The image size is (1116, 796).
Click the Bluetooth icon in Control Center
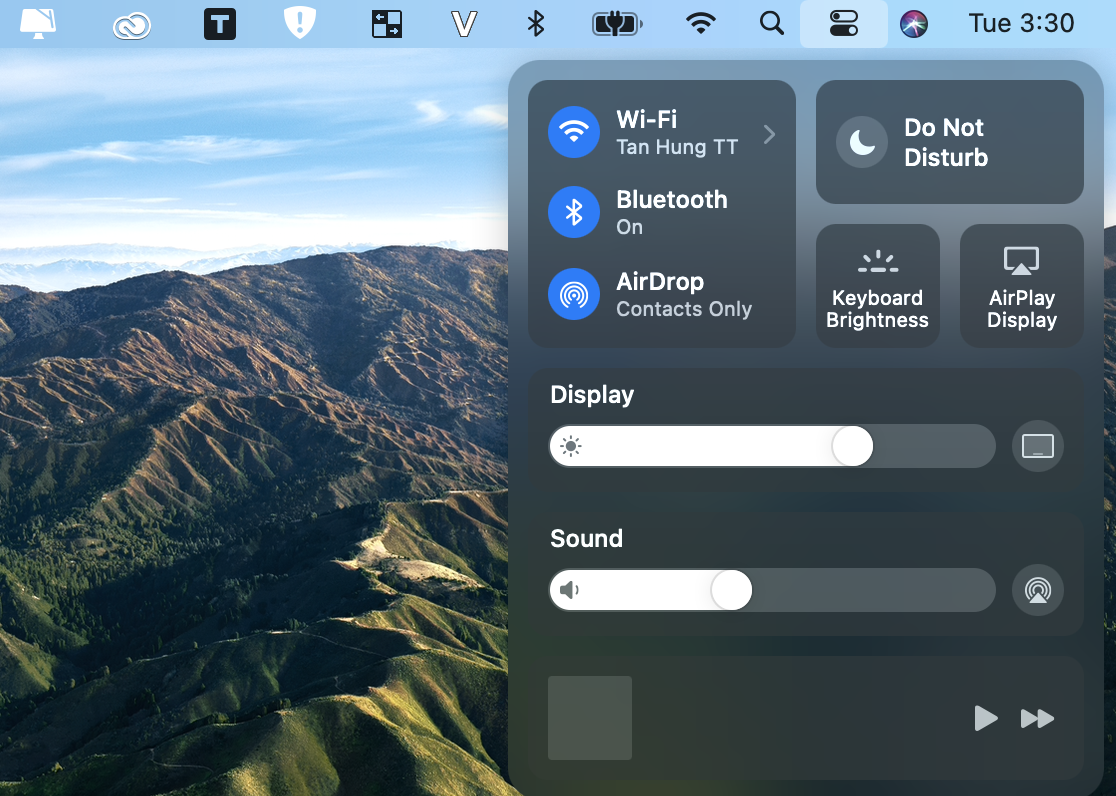573,212
